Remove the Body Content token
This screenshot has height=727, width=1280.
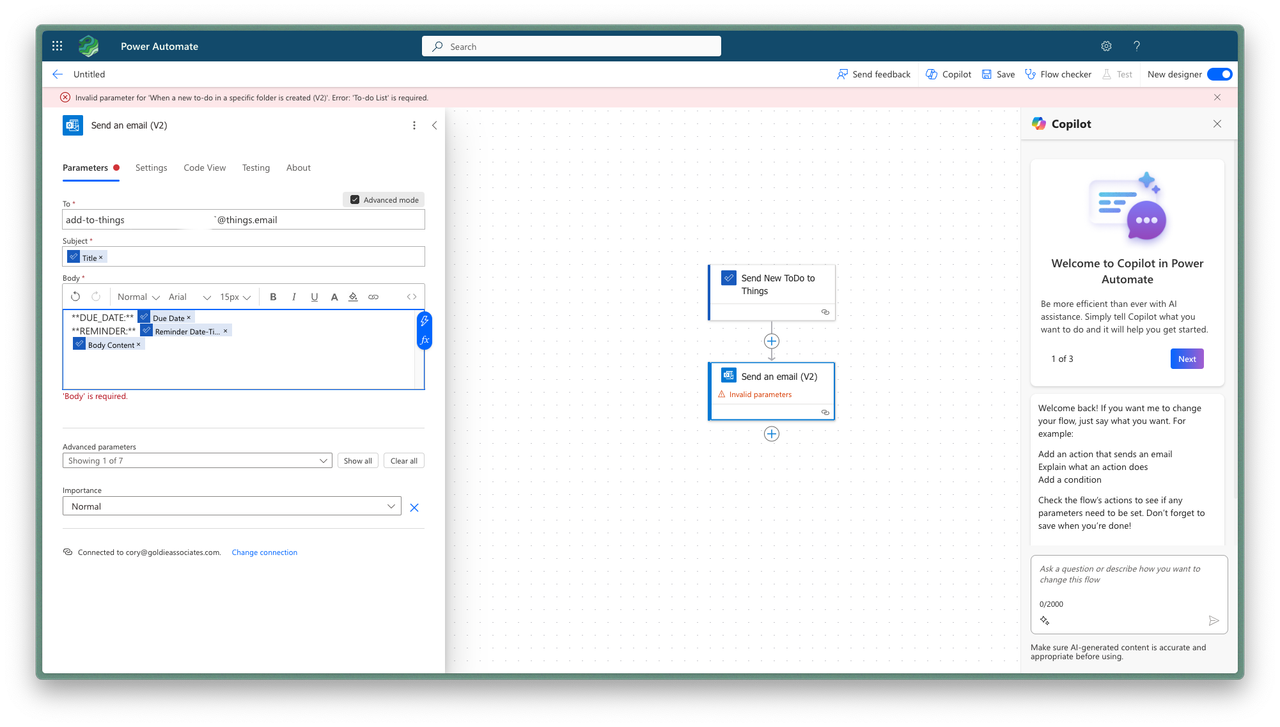[x=139, y=345]
